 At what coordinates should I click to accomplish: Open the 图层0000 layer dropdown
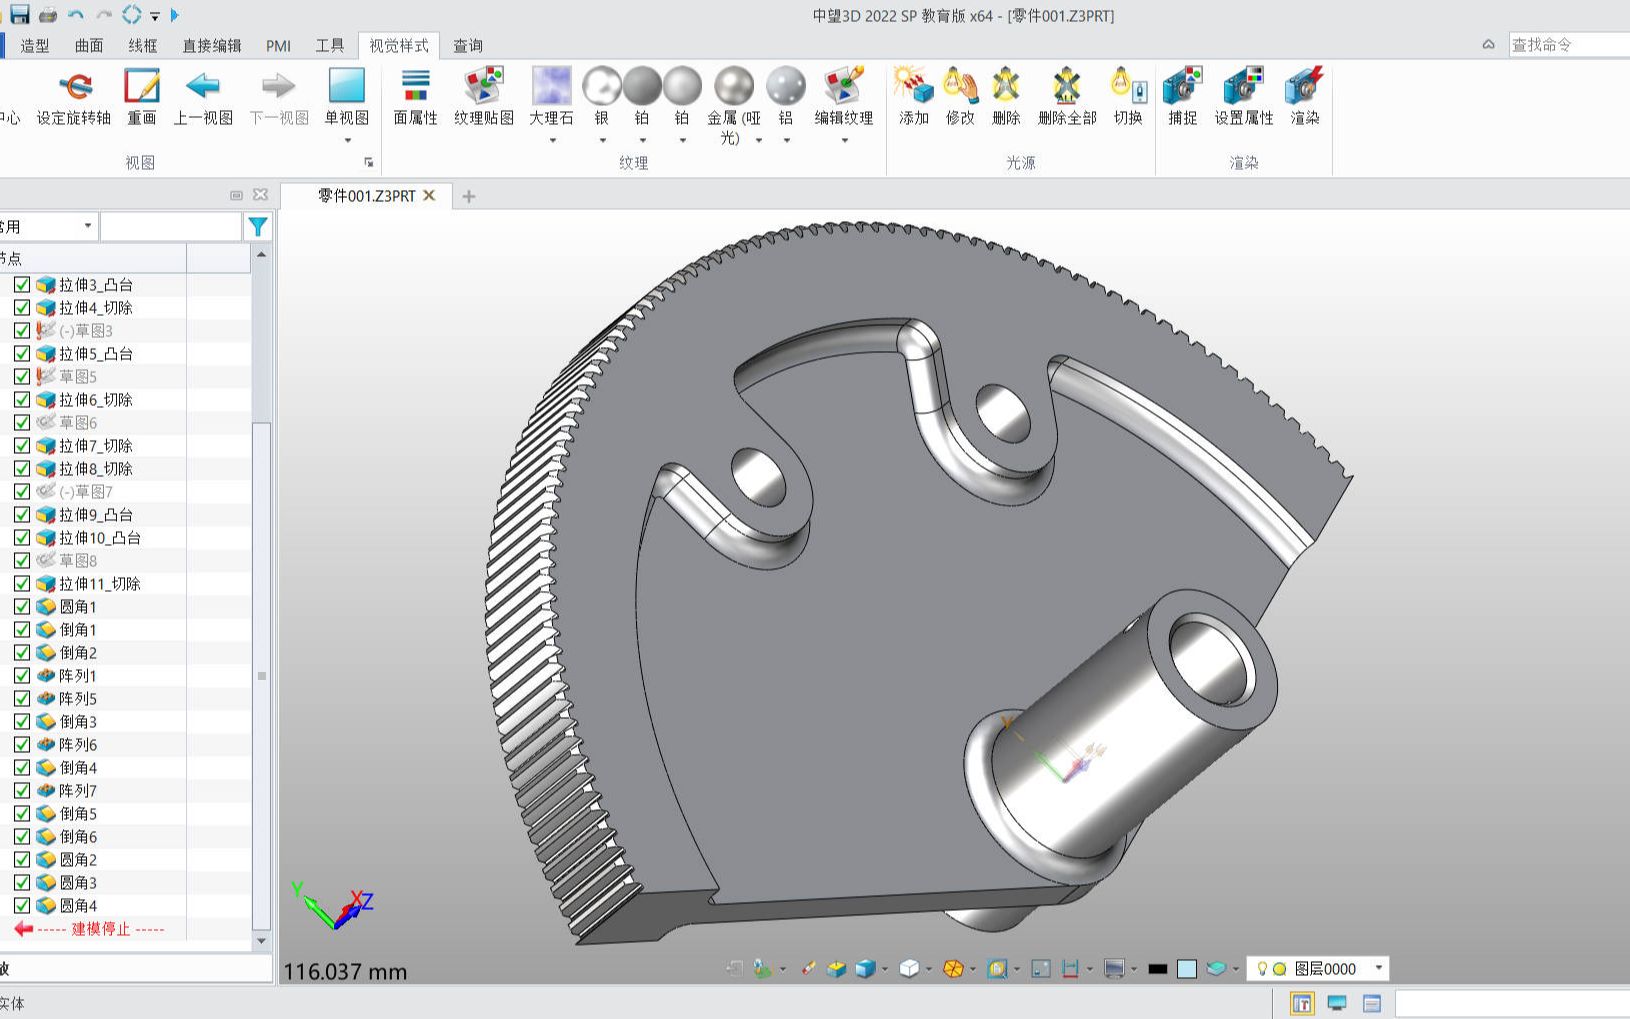pyautogui.click(x=1379, y=968)
